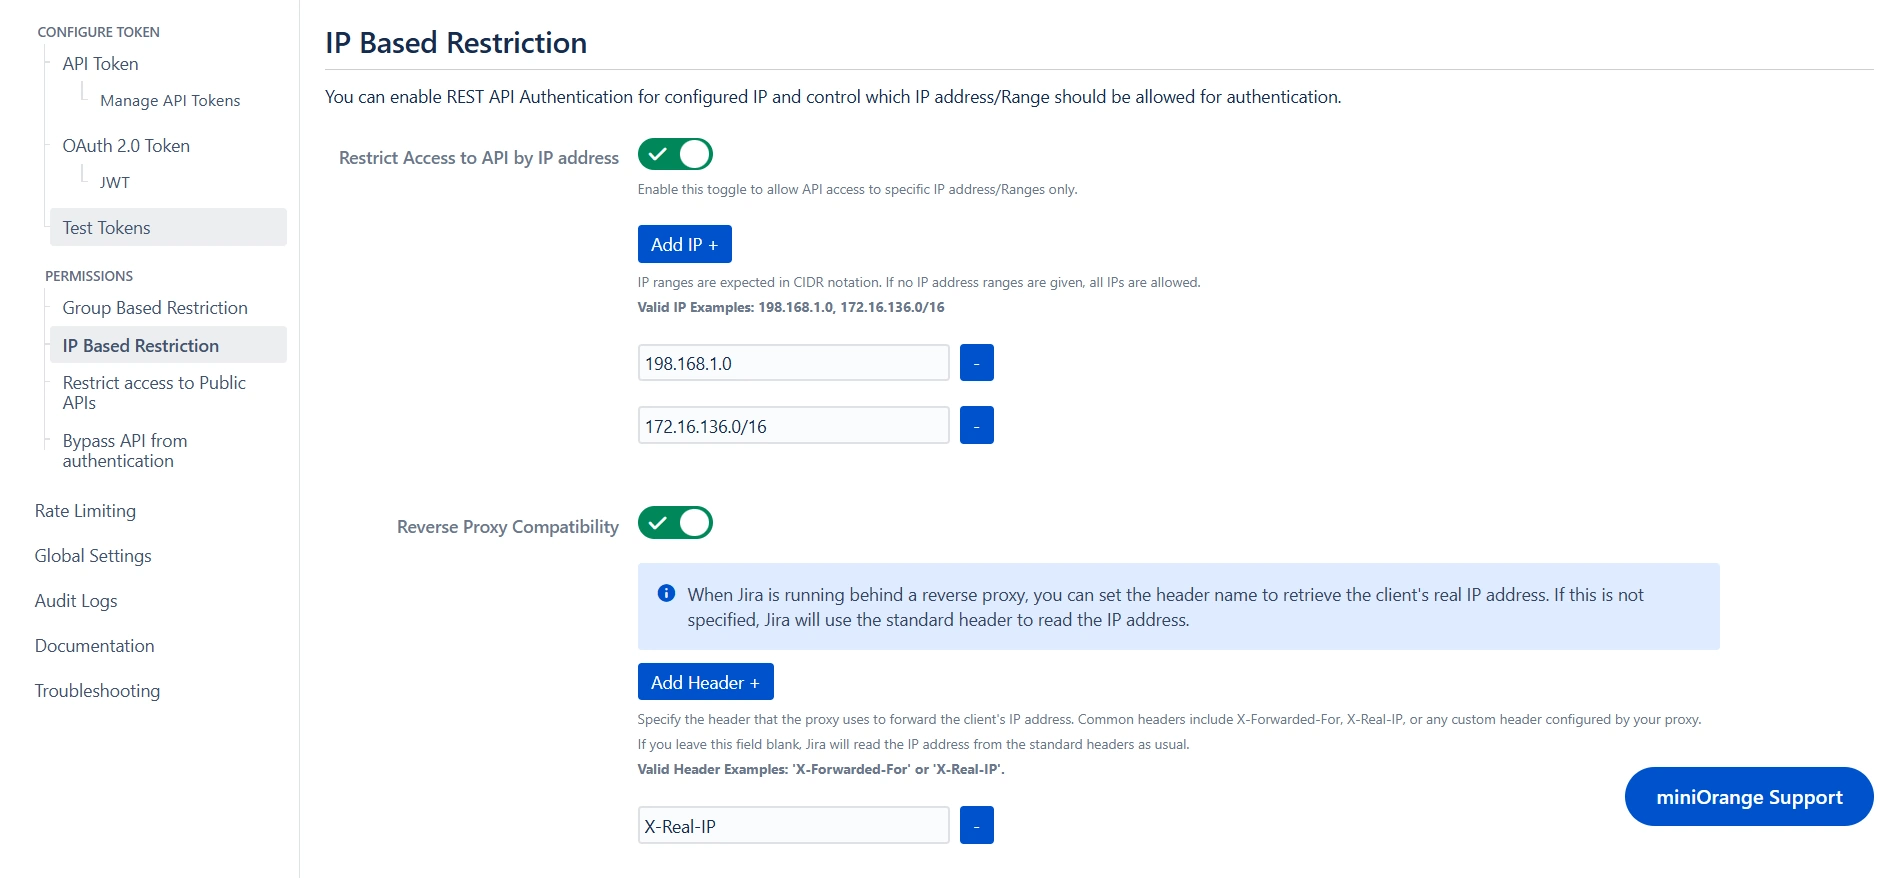1898x878 pixels.
Task: Navigate to the Audit Logs page
Action: point(76,600)
